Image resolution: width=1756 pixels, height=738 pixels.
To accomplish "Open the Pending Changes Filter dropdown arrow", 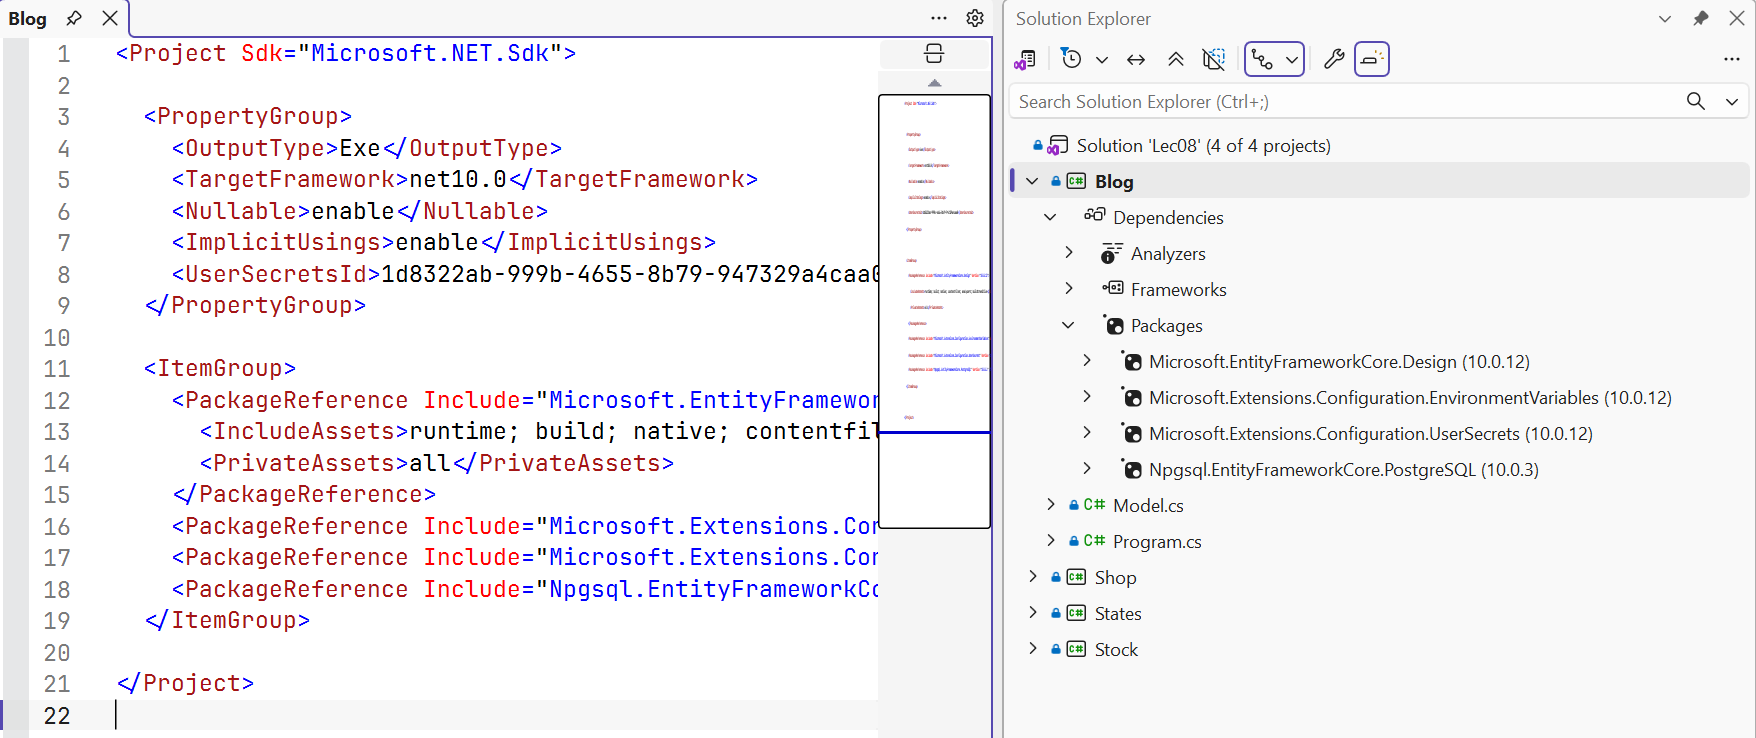I will 1102,60.
